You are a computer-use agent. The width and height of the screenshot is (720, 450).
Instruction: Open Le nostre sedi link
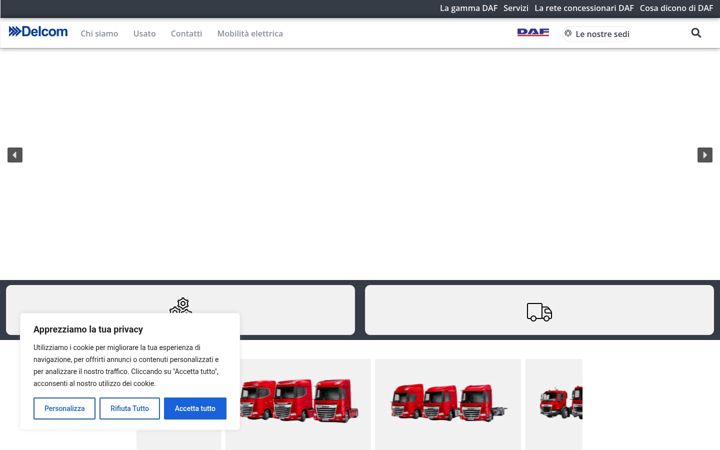tap(602, 34)
